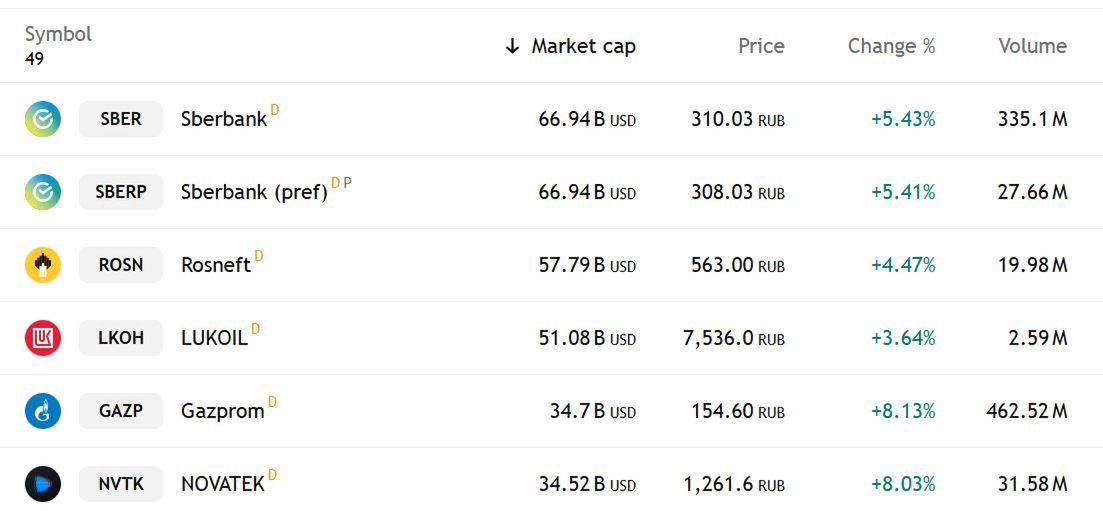Open the SBERP ticker badge

121,192
